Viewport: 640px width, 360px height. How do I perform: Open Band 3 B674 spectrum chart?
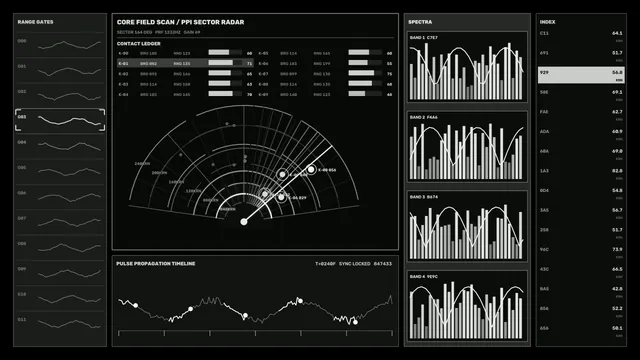click(x=467, y=226)
